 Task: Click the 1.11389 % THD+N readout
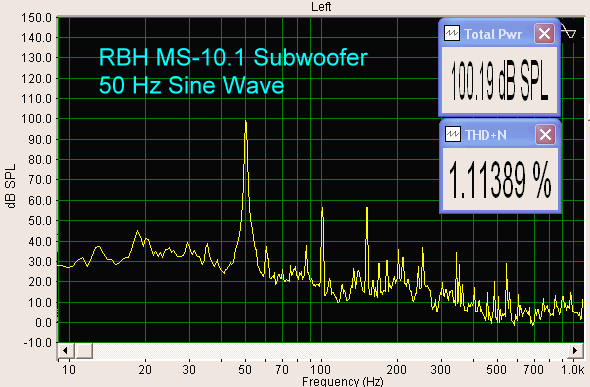pyautogui.click(x=500, y=179)
